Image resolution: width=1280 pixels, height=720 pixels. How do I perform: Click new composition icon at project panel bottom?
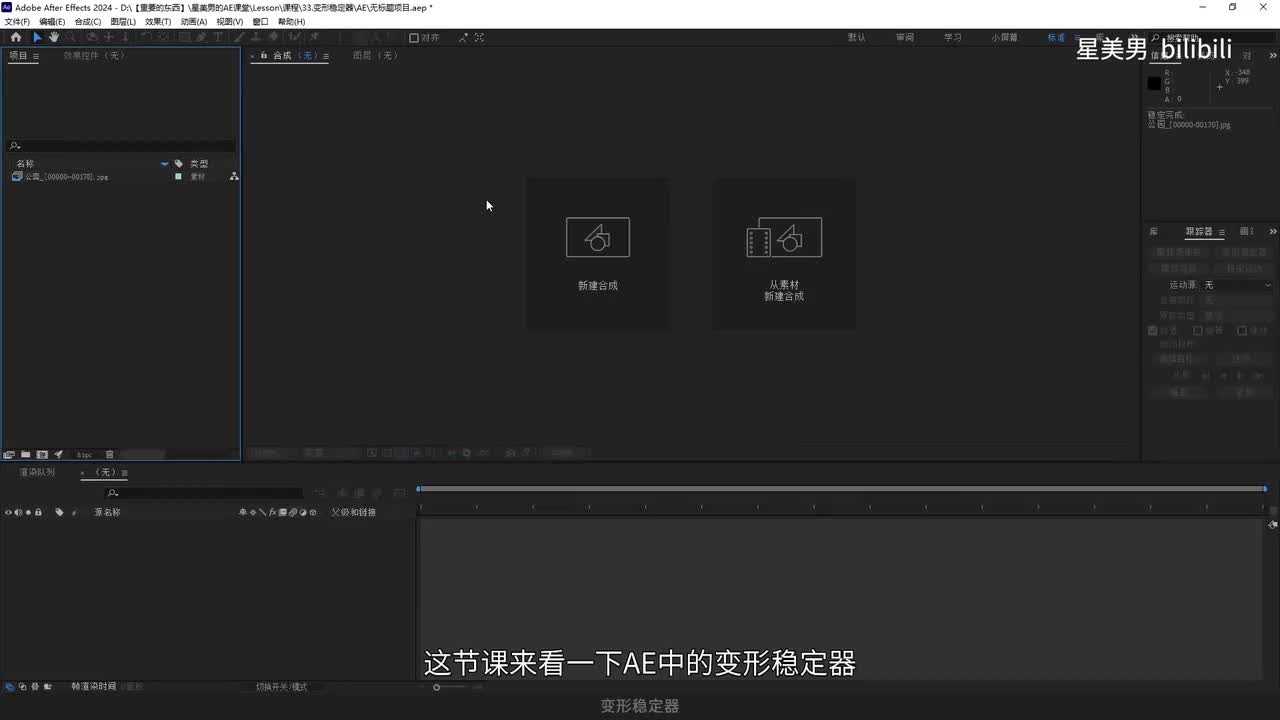(x=42, y=454)
